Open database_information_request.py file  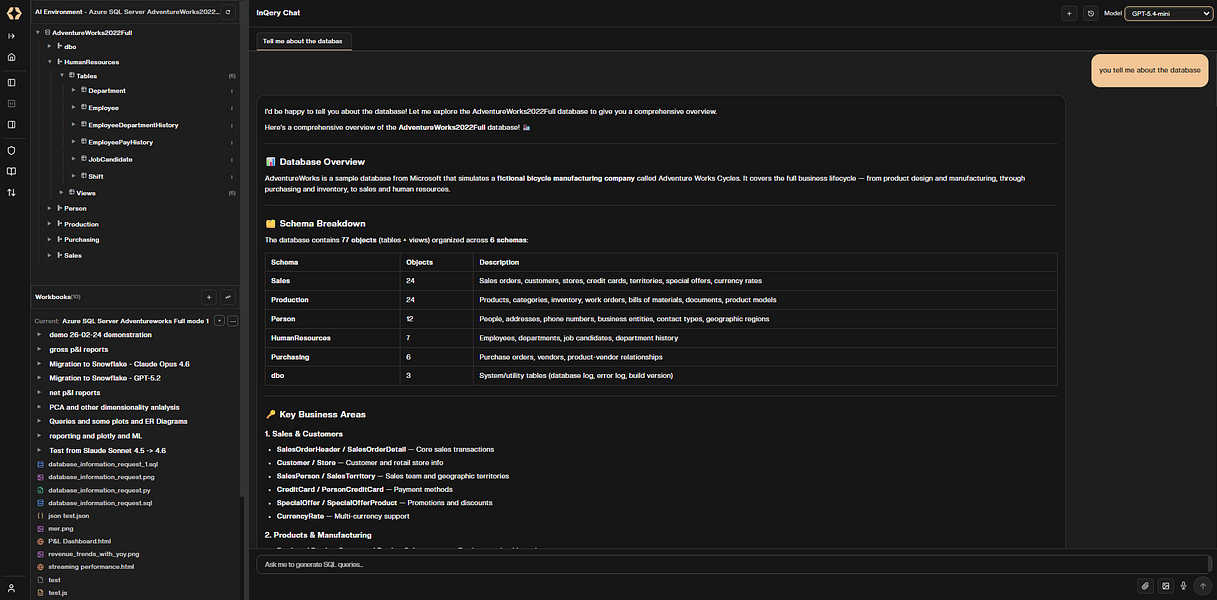pyautogui.click(x=99, y=490)
